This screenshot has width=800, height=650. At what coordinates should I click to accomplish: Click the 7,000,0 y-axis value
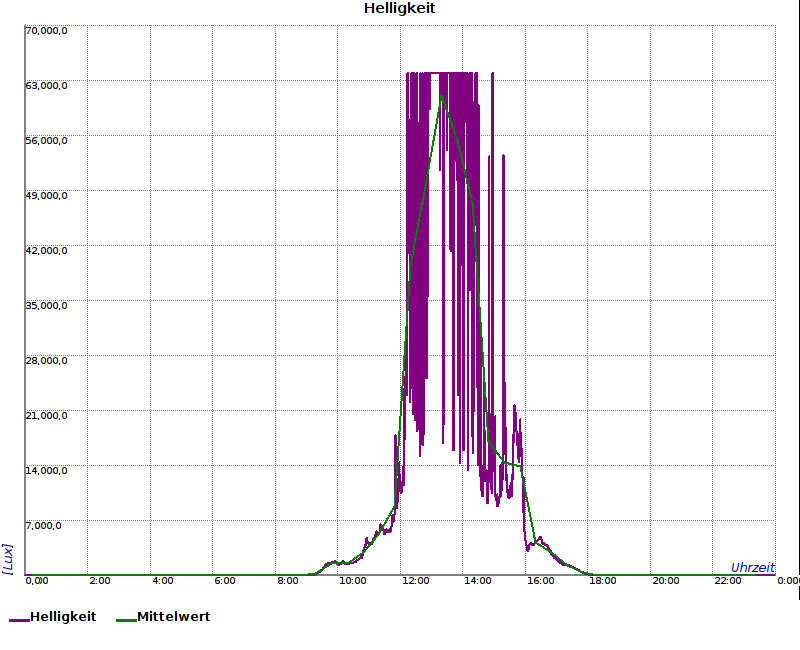pyautogui.click(x=44, y=526)
